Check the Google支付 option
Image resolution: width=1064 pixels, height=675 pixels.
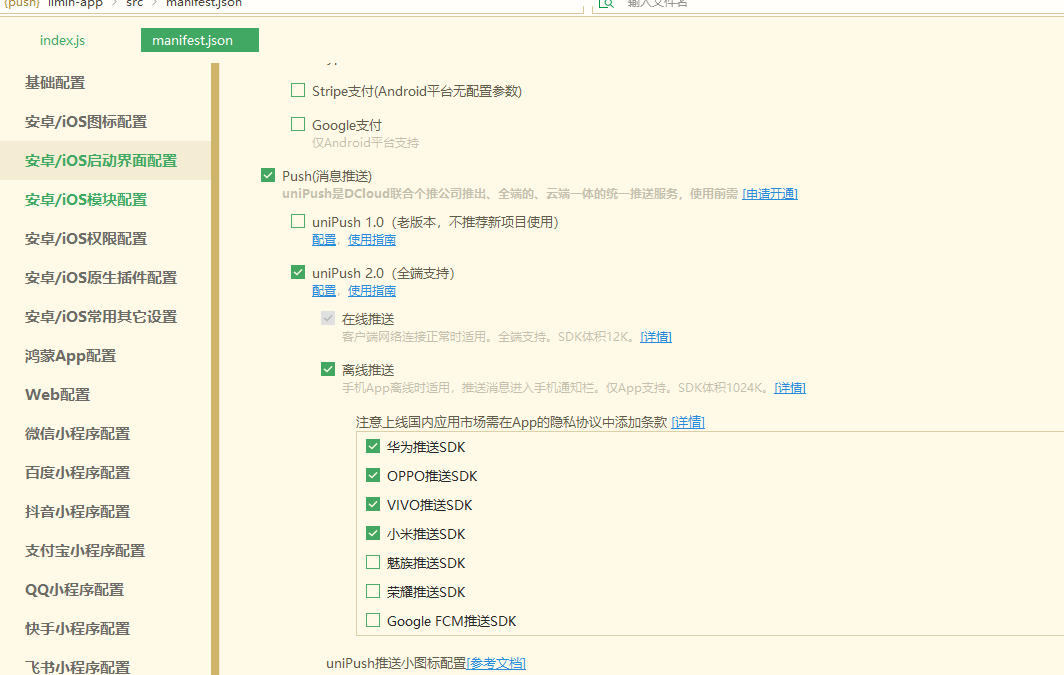(298, 125)
